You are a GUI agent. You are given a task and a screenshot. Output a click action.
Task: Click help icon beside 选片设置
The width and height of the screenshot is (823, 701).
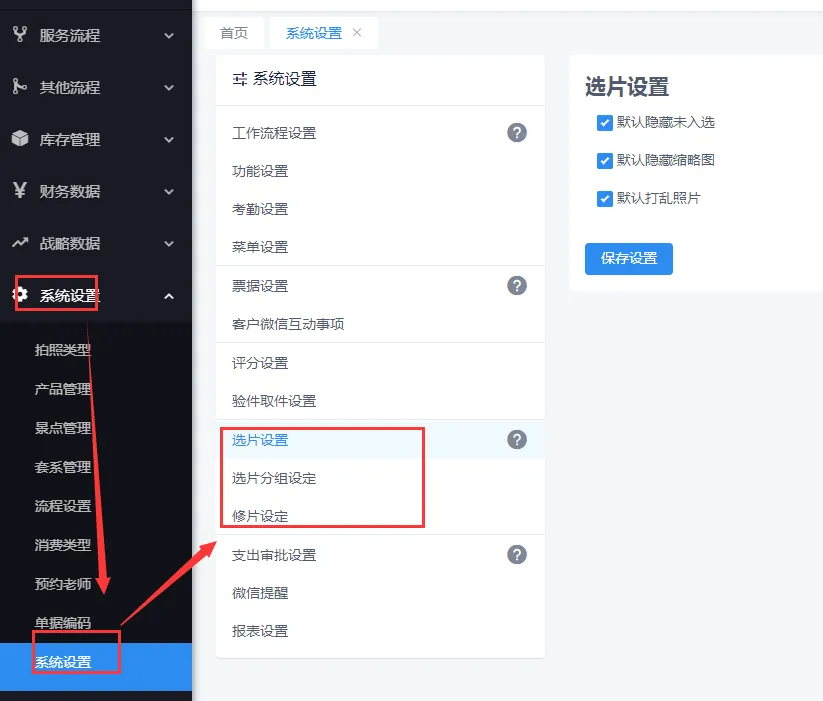[x=516, y=440]
